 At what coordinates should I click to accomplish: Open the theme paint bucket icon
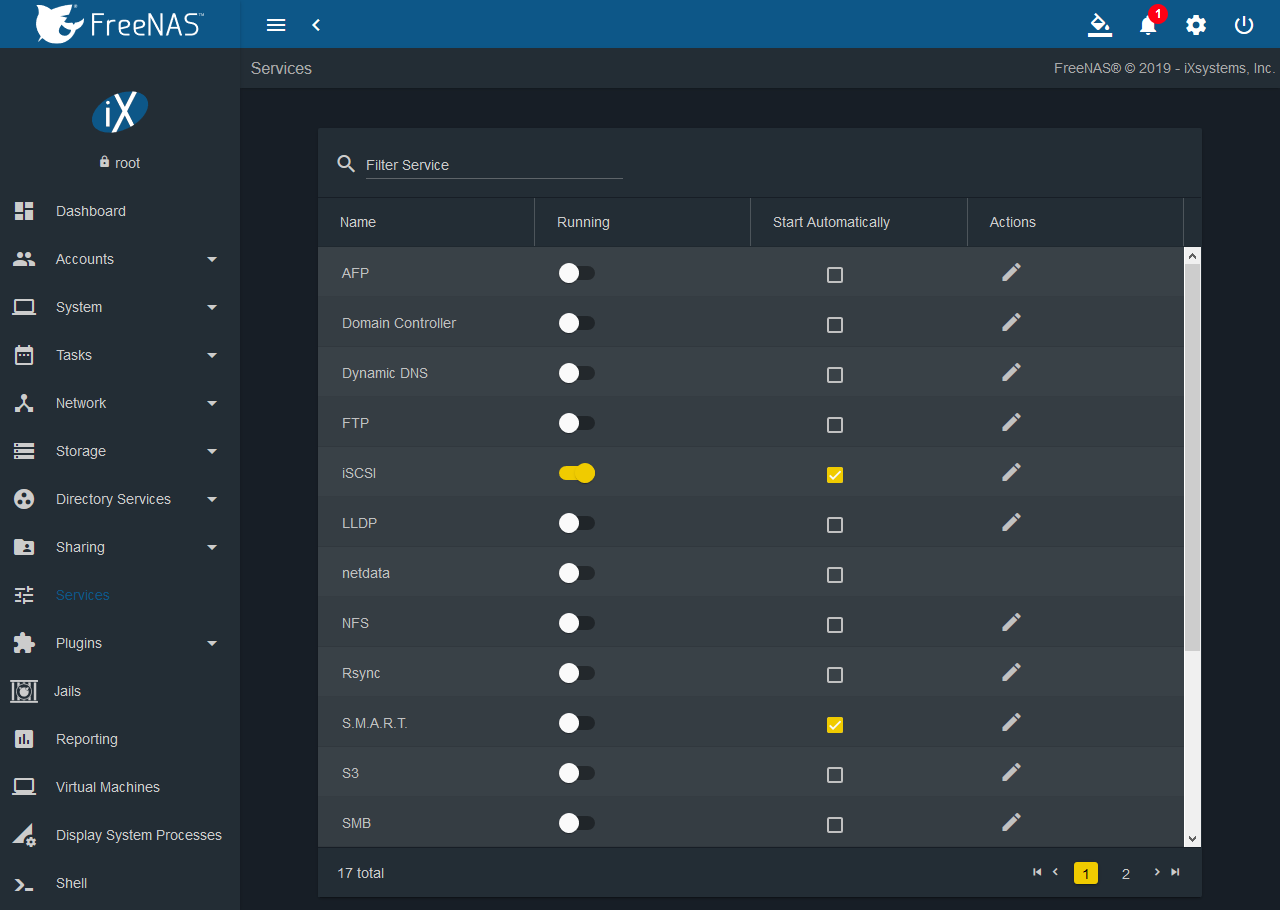click(1100, 25)
